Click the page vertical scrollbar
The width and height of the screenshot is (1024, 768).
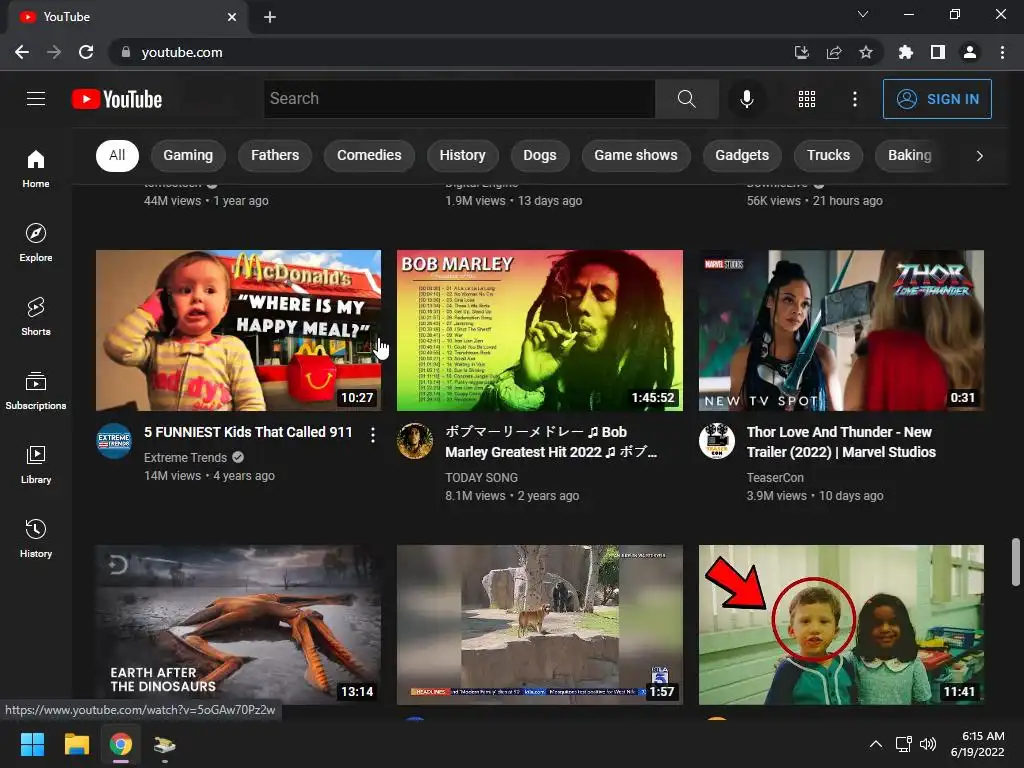pyautogui.click(x=1016, y=562)
